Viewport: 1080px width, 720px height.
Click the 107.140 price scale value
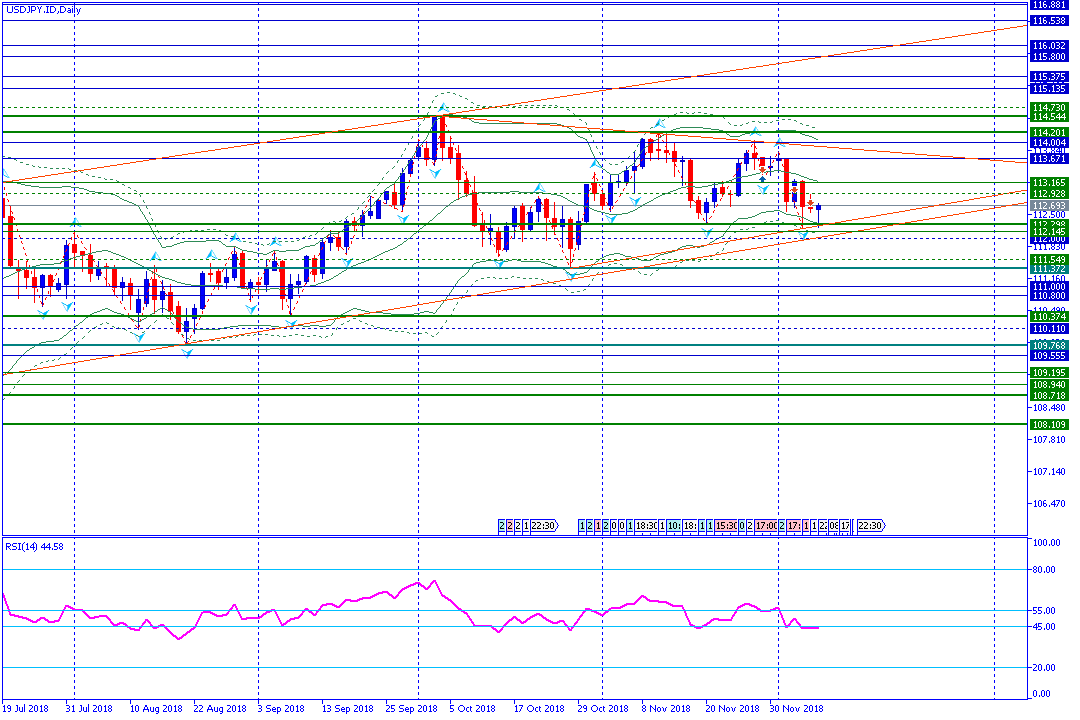click(1048, 471)
